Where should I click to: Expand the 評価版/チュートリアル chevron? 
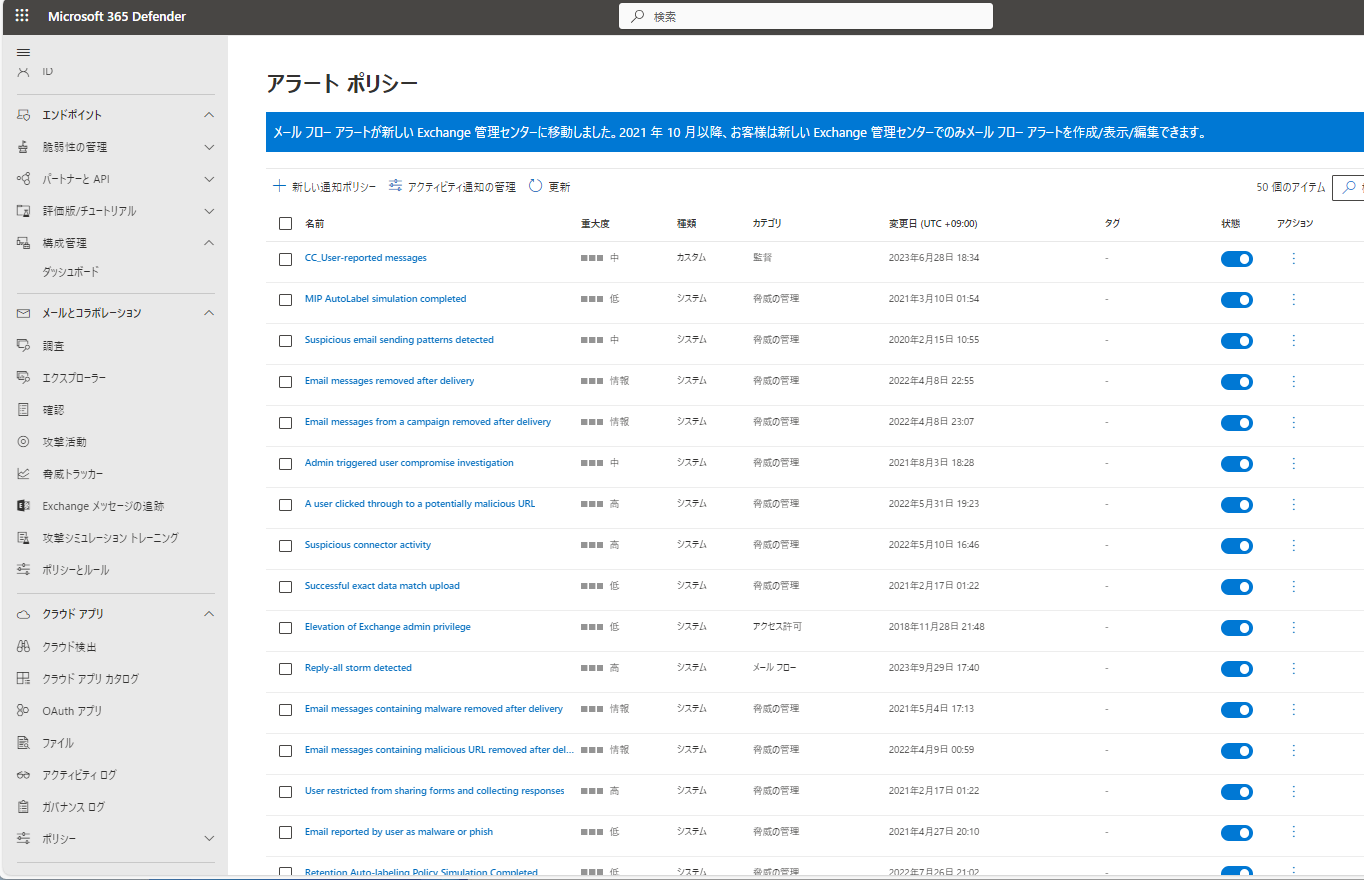(x=209, y=211)
